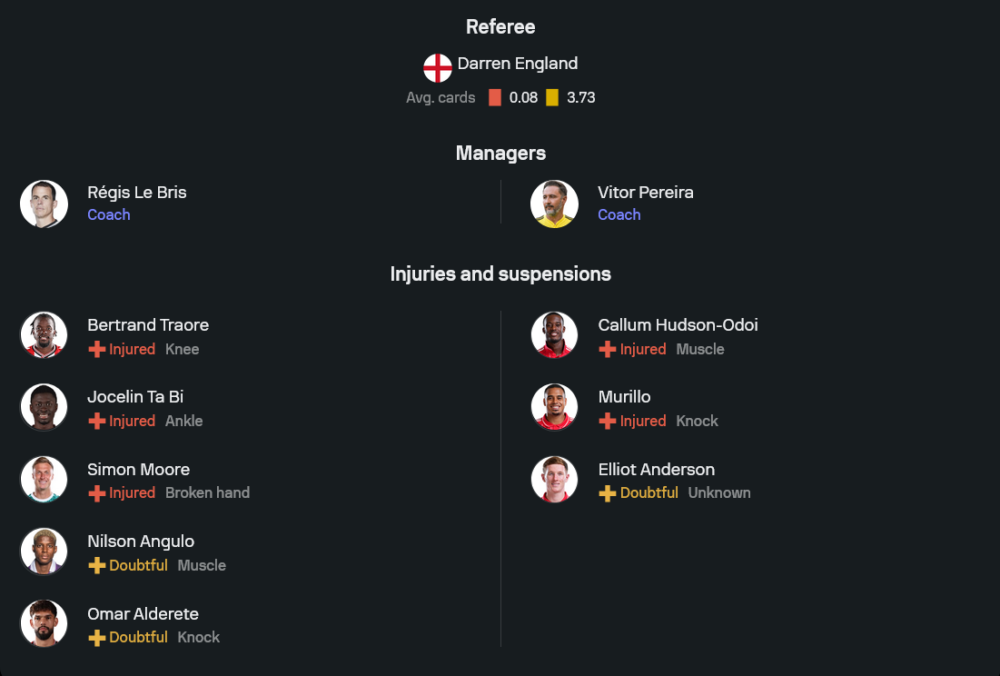This screenshot has height=676, width=1000.
Task: Click Callum Hudson-Odoi's player photo
Action: [554, 335]
